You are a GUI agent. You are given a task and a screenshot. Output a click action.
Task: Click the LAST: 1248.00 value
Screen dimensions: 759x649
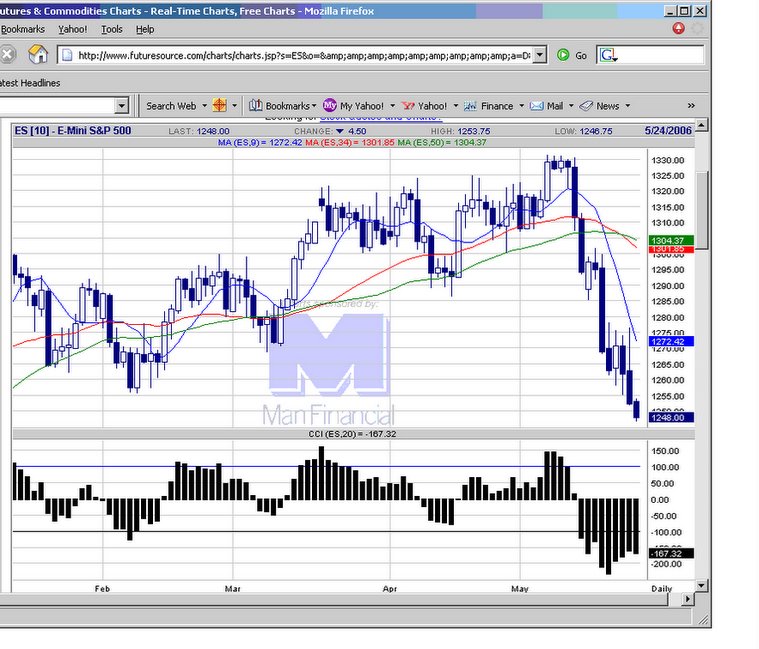(199, 131)
